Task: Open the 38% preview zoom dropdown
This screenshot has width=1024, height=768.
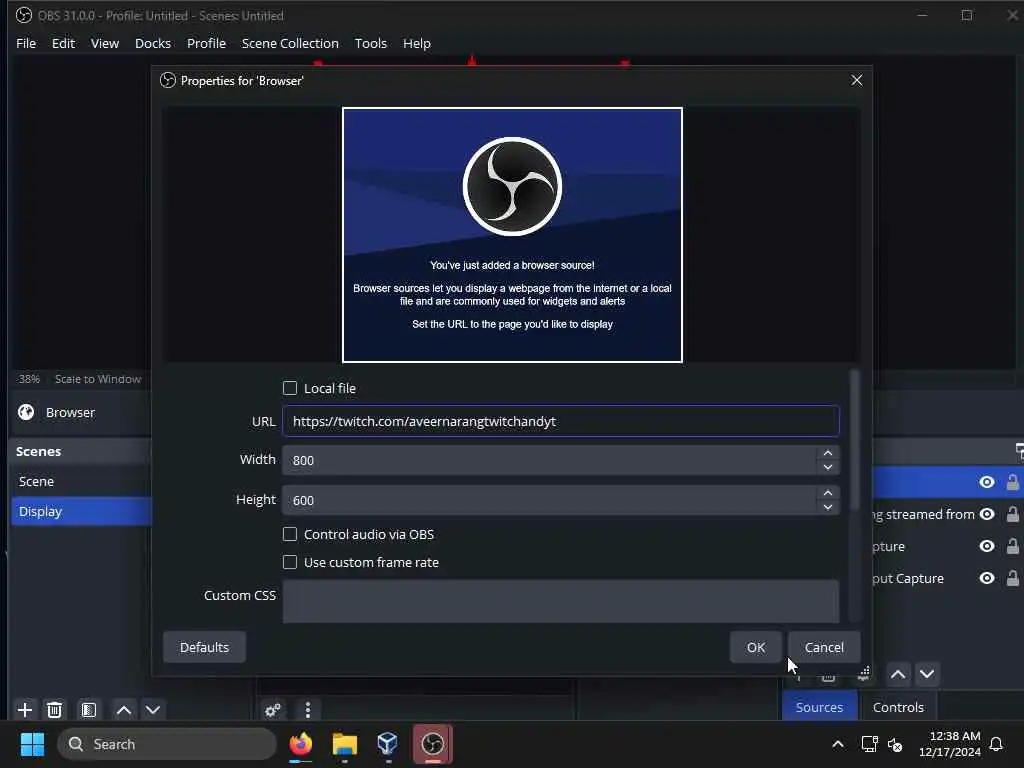Action: 29,379
